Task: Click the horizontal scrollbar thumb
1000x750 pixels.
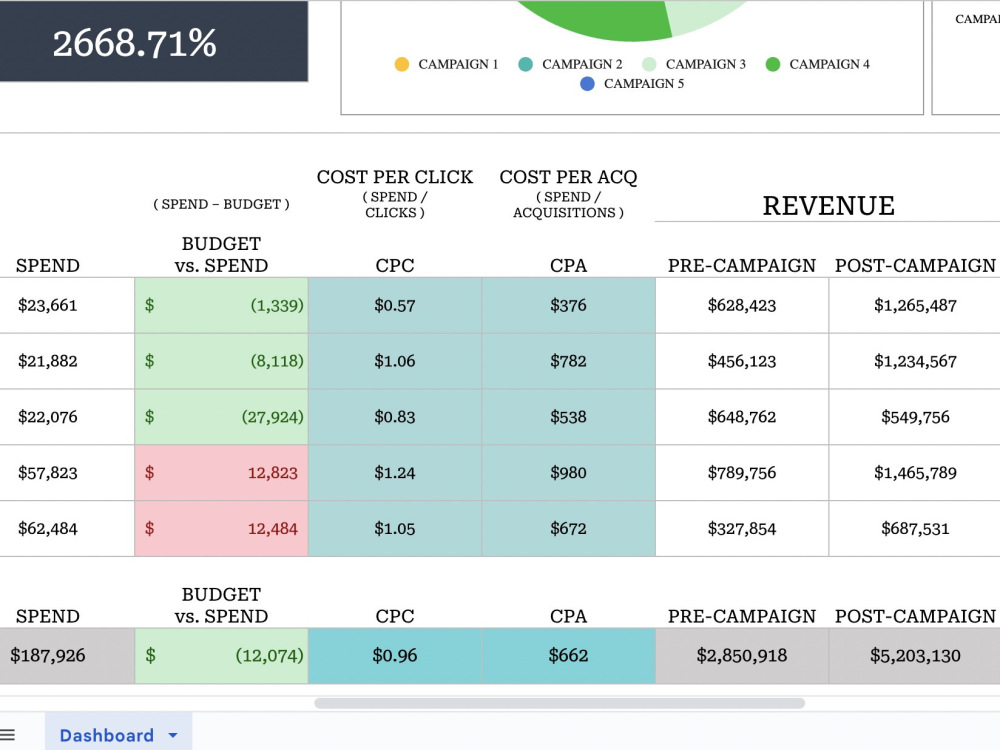Action: click(559, 703)
